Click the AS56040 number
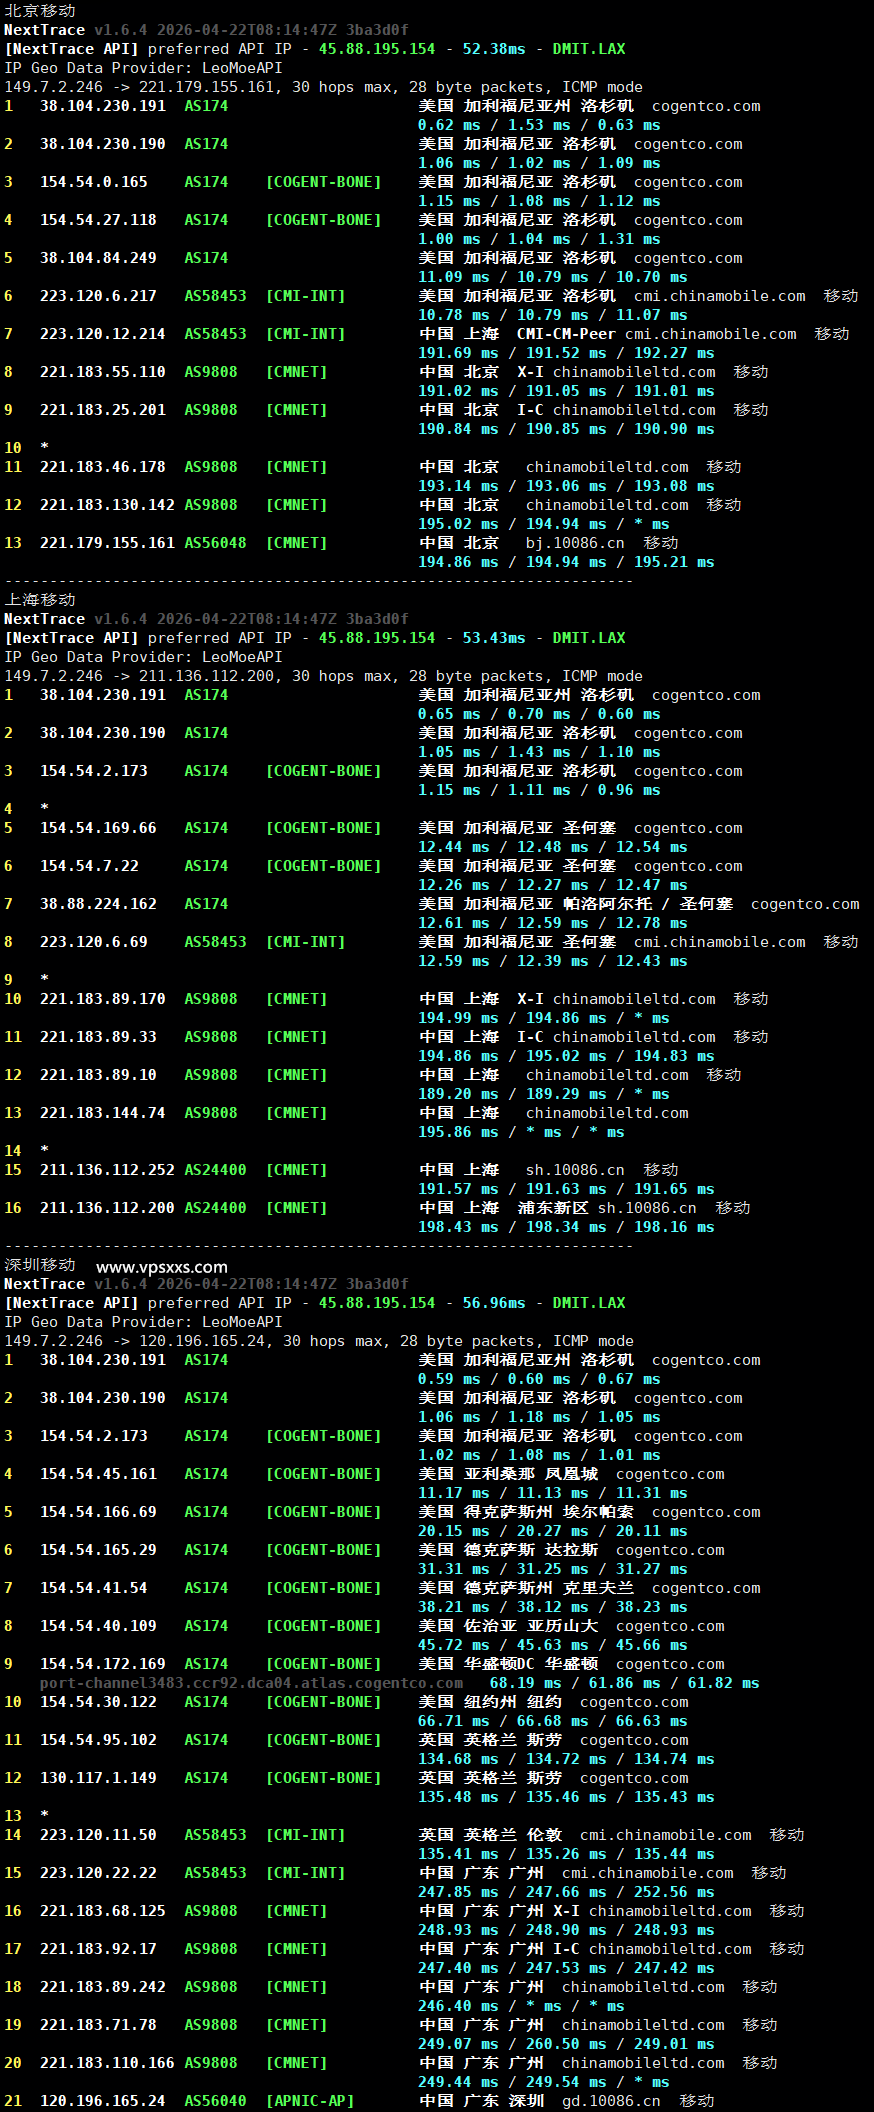The image size is (874, 2112). point(215,2101)
